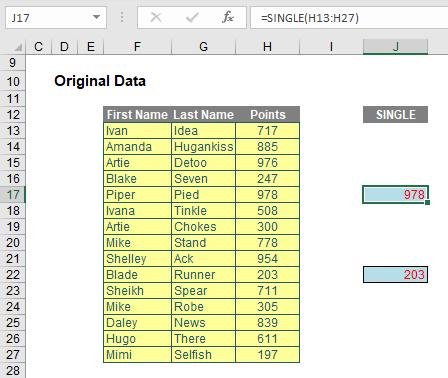
Task: Click the Original Data title cell
Action: coord(100,81)
